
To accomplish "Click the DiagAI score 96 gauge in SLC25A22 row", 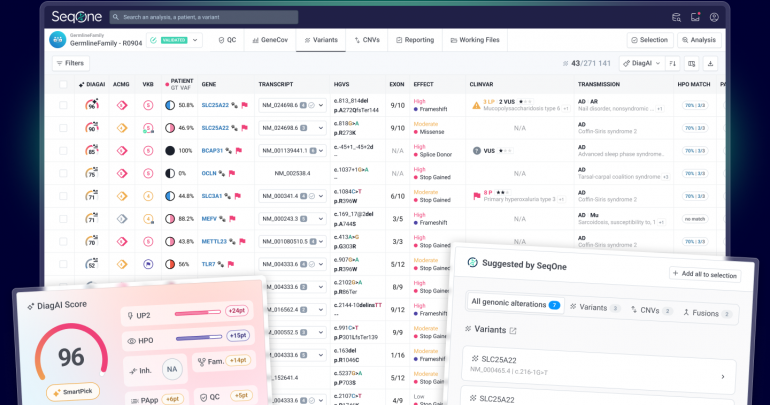I will pos(92,105).
